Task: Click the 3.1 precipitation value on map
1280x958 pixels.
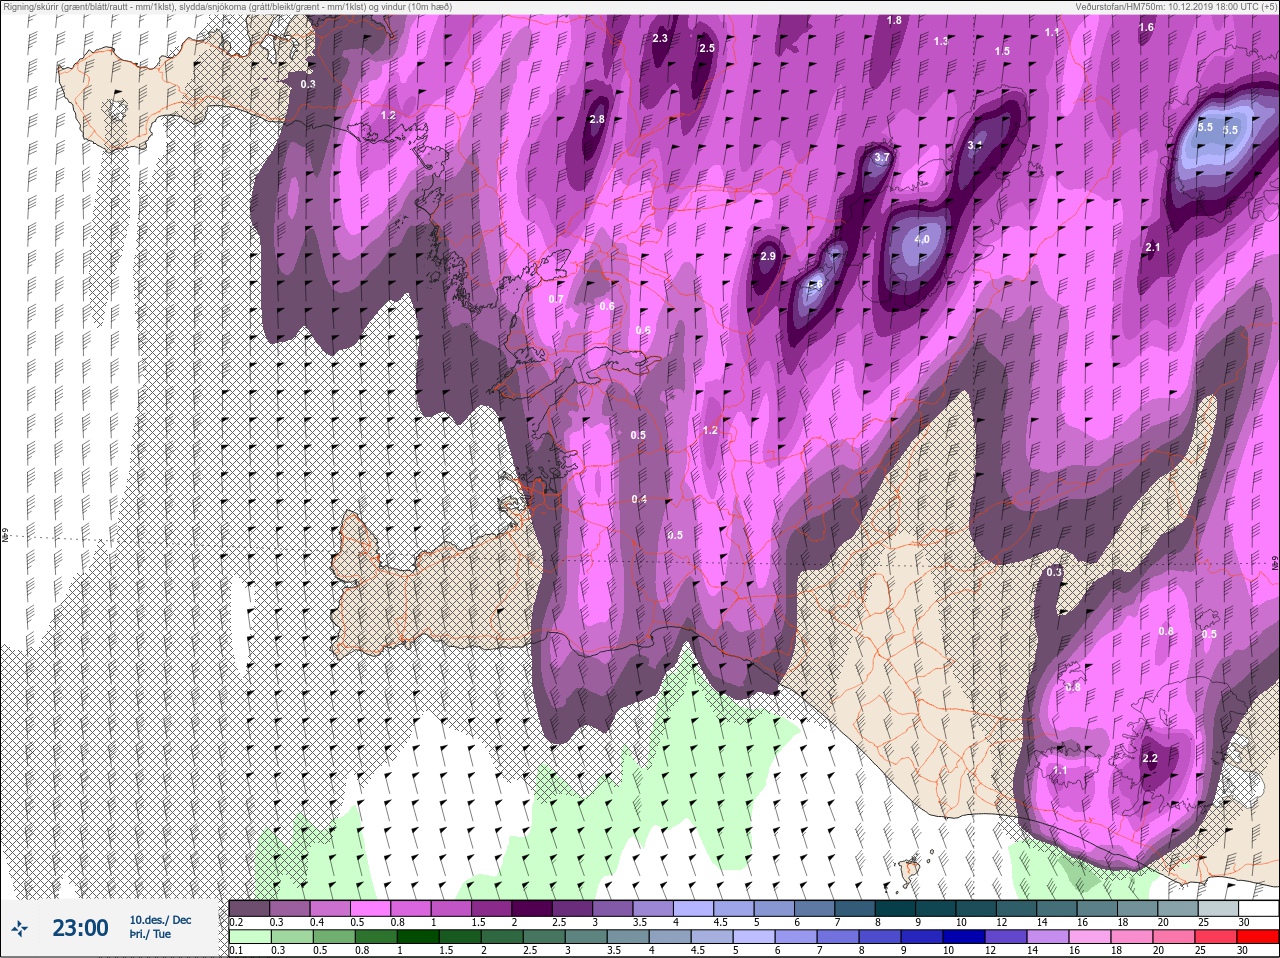Action: point(975,145)
